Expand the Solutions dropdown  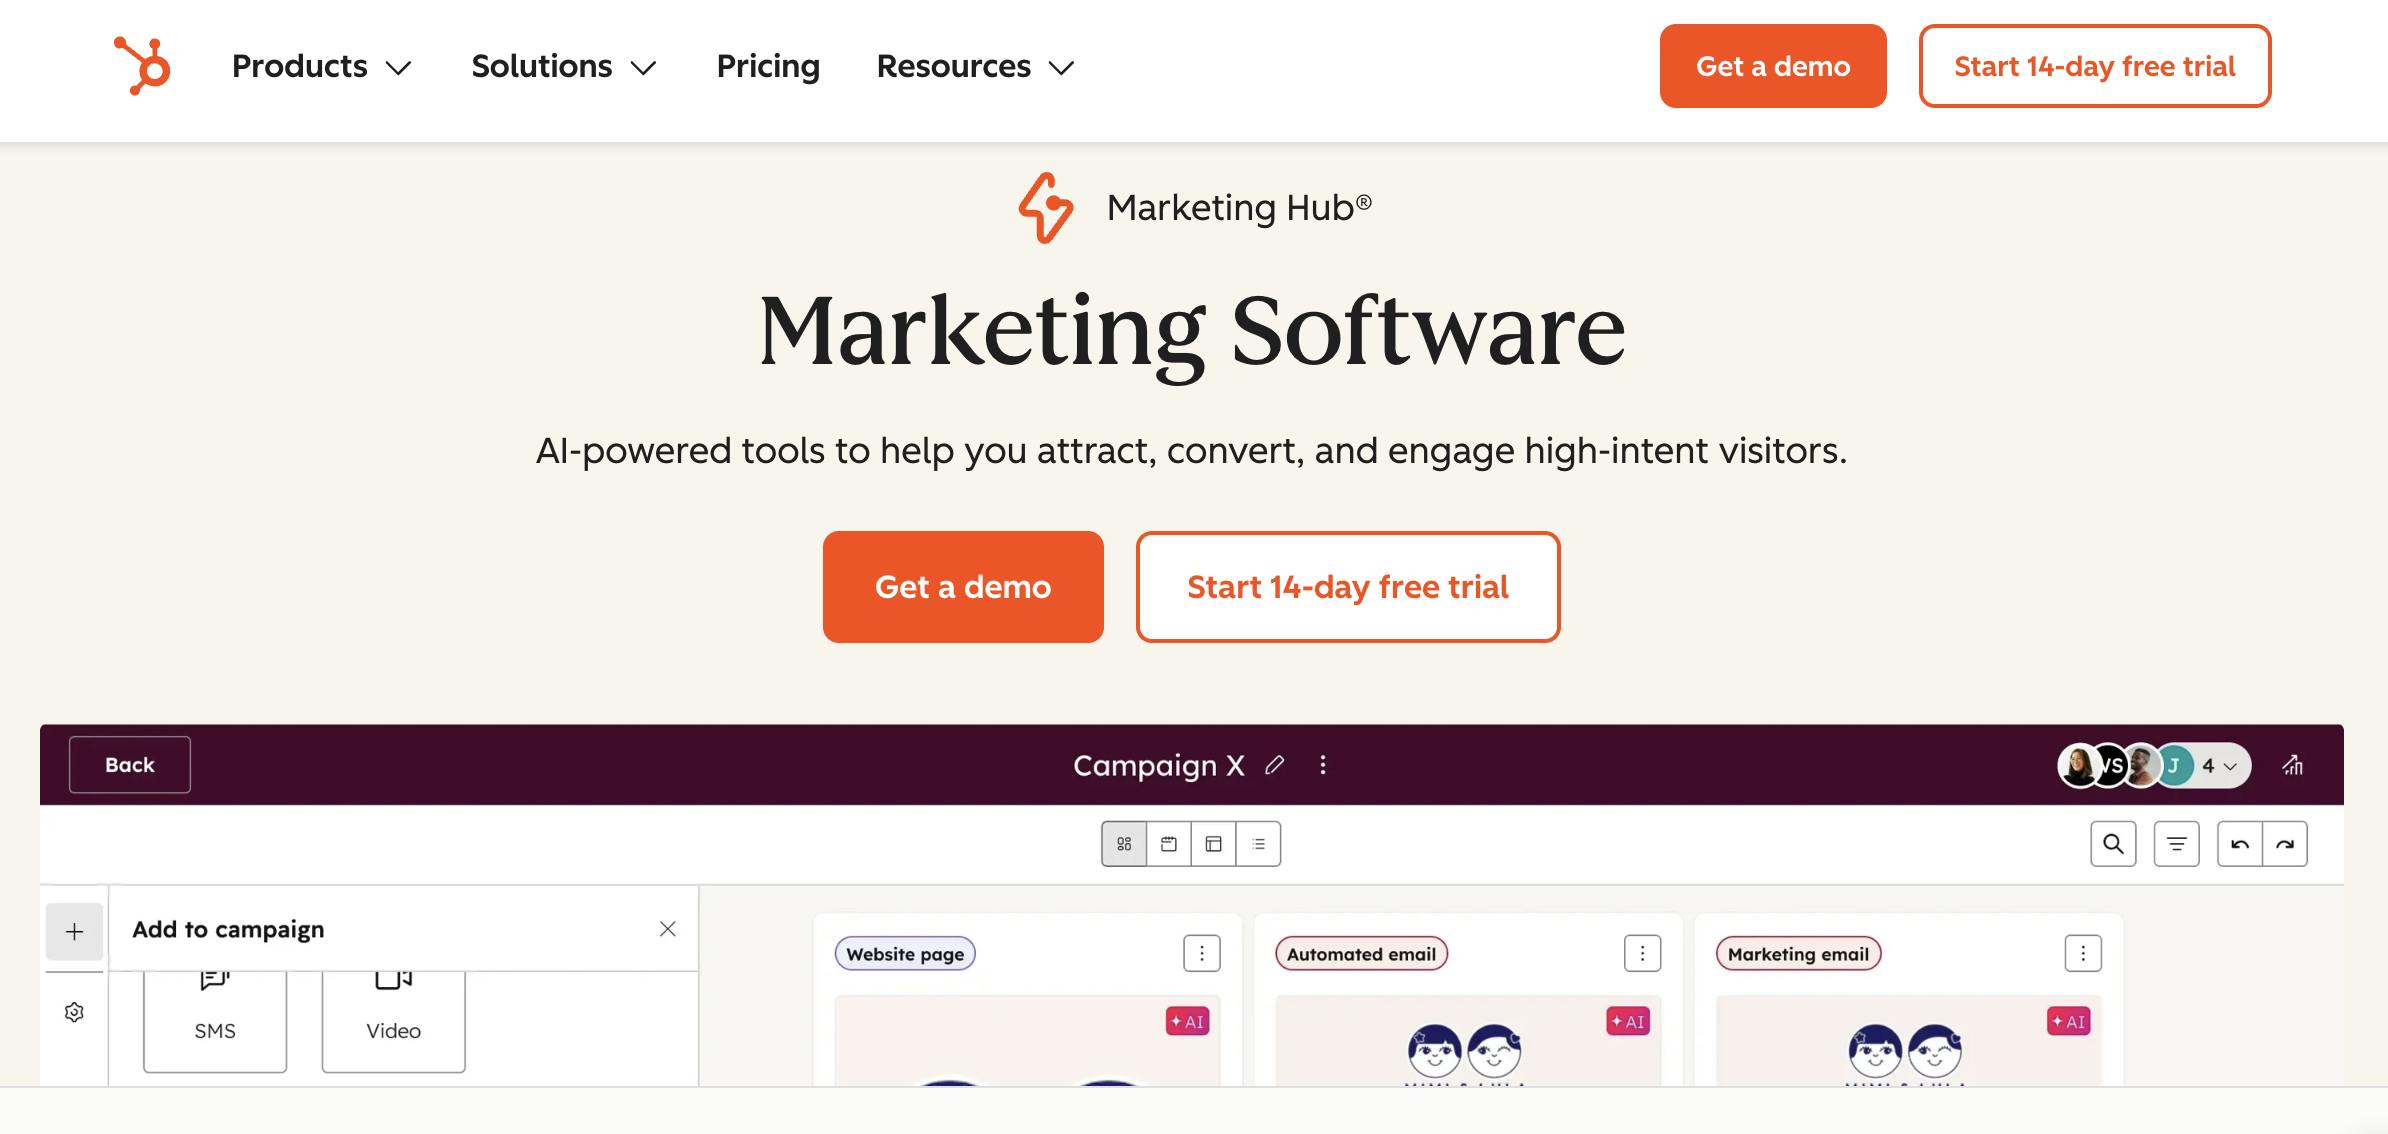click(562, 66)
